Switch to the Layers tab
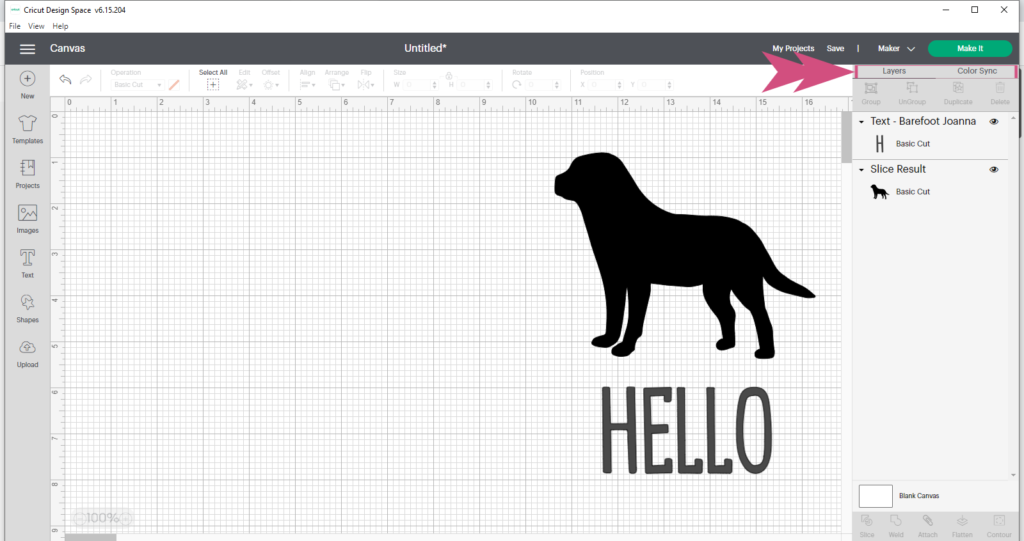1024x541 pixels. (x=894, y=71)
